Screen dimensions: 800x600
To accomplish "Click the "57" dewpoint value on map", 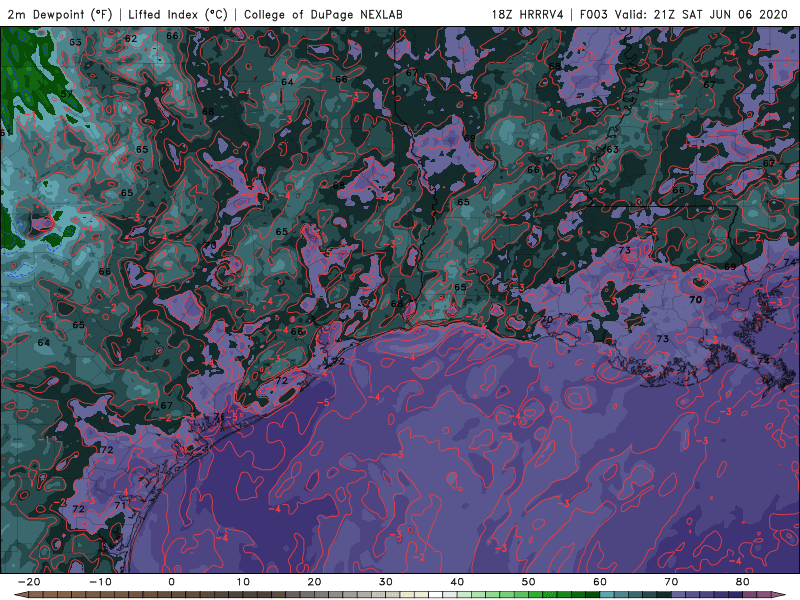I will click(66, 94).
